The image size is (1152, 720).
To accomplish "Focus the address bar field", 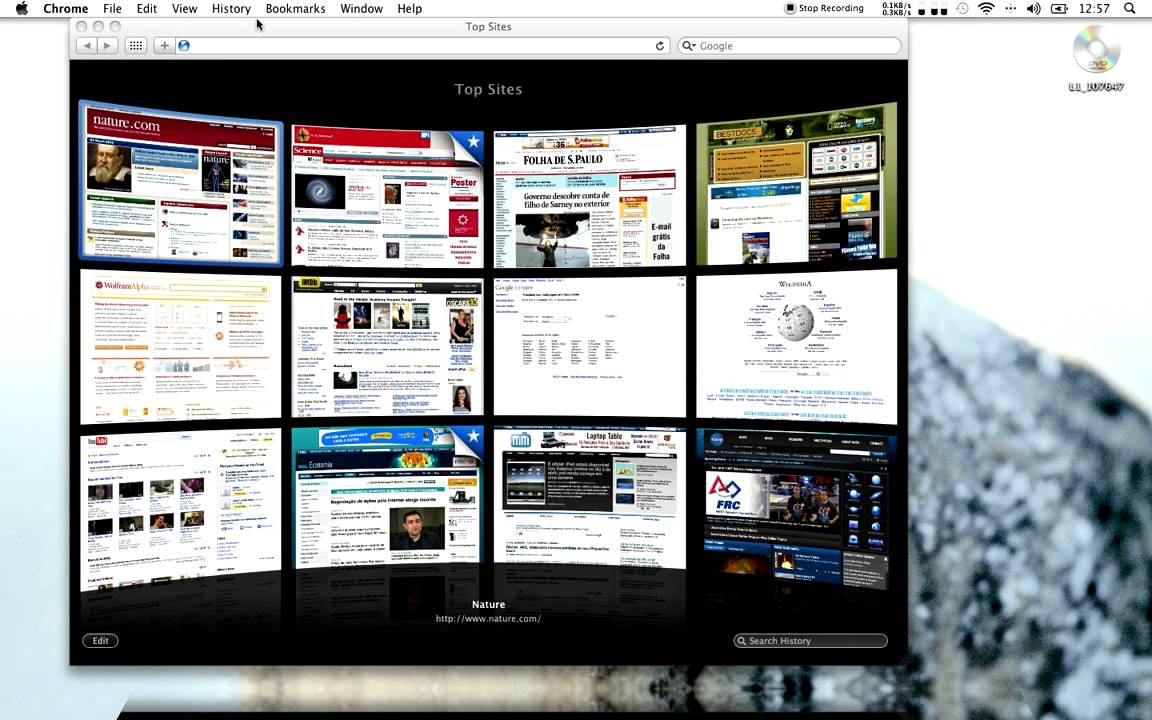I will click(422, 46).
